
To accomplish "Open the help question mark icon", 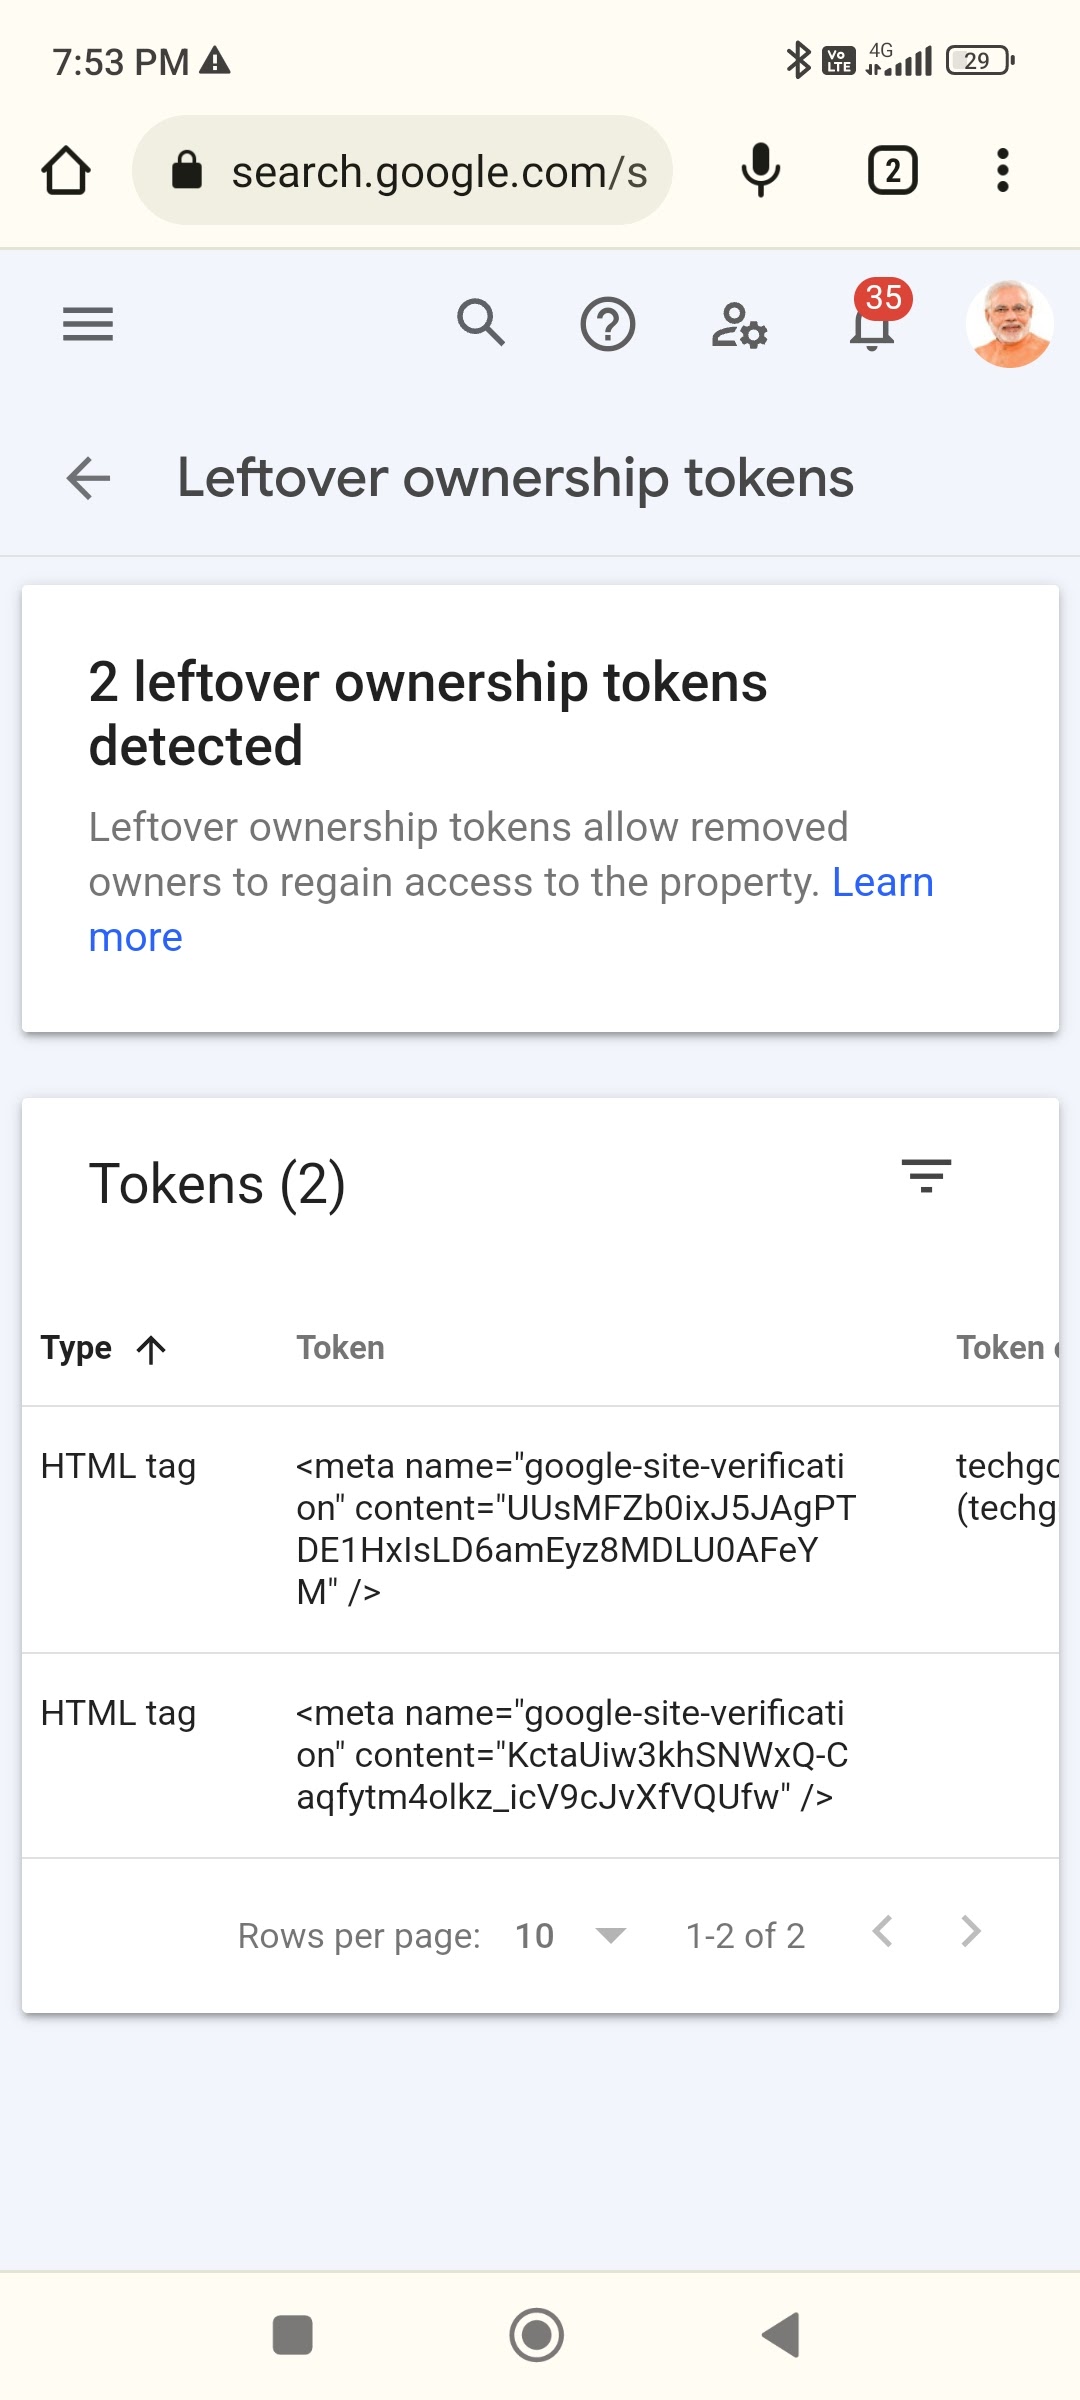I will coord(607,325).
